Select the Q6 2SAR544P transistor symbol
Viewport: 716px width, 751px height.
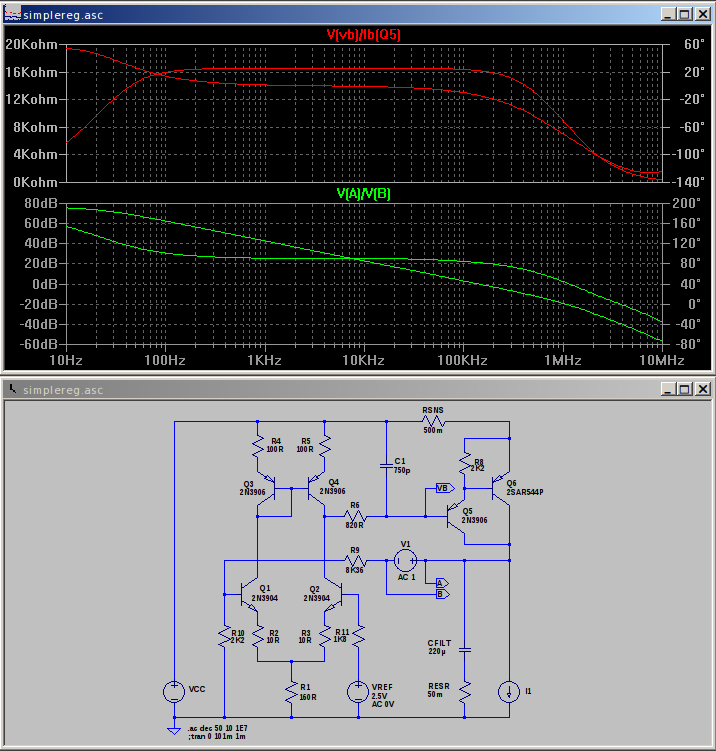click(x=501, y=489)
